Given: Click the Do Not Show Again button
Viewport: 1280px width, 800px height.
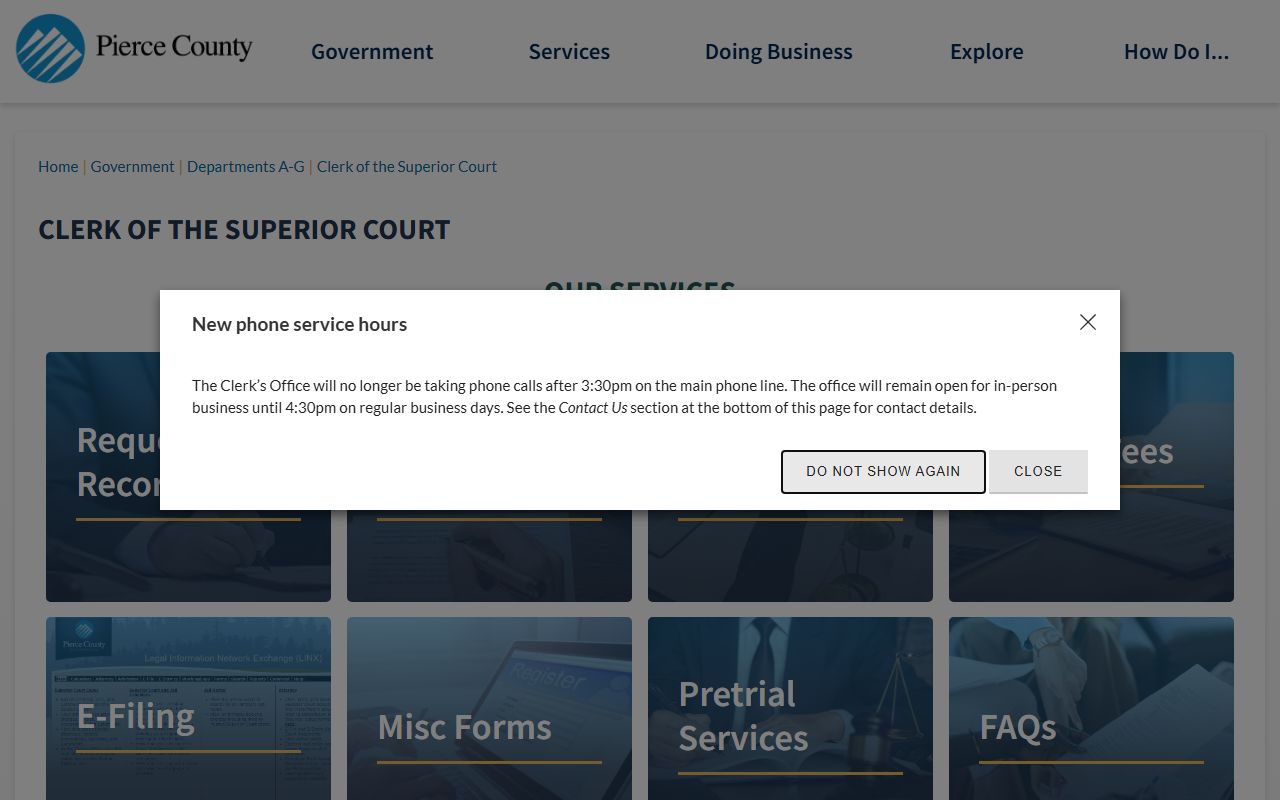Looking at the screenshot, I should pos(883,471).
